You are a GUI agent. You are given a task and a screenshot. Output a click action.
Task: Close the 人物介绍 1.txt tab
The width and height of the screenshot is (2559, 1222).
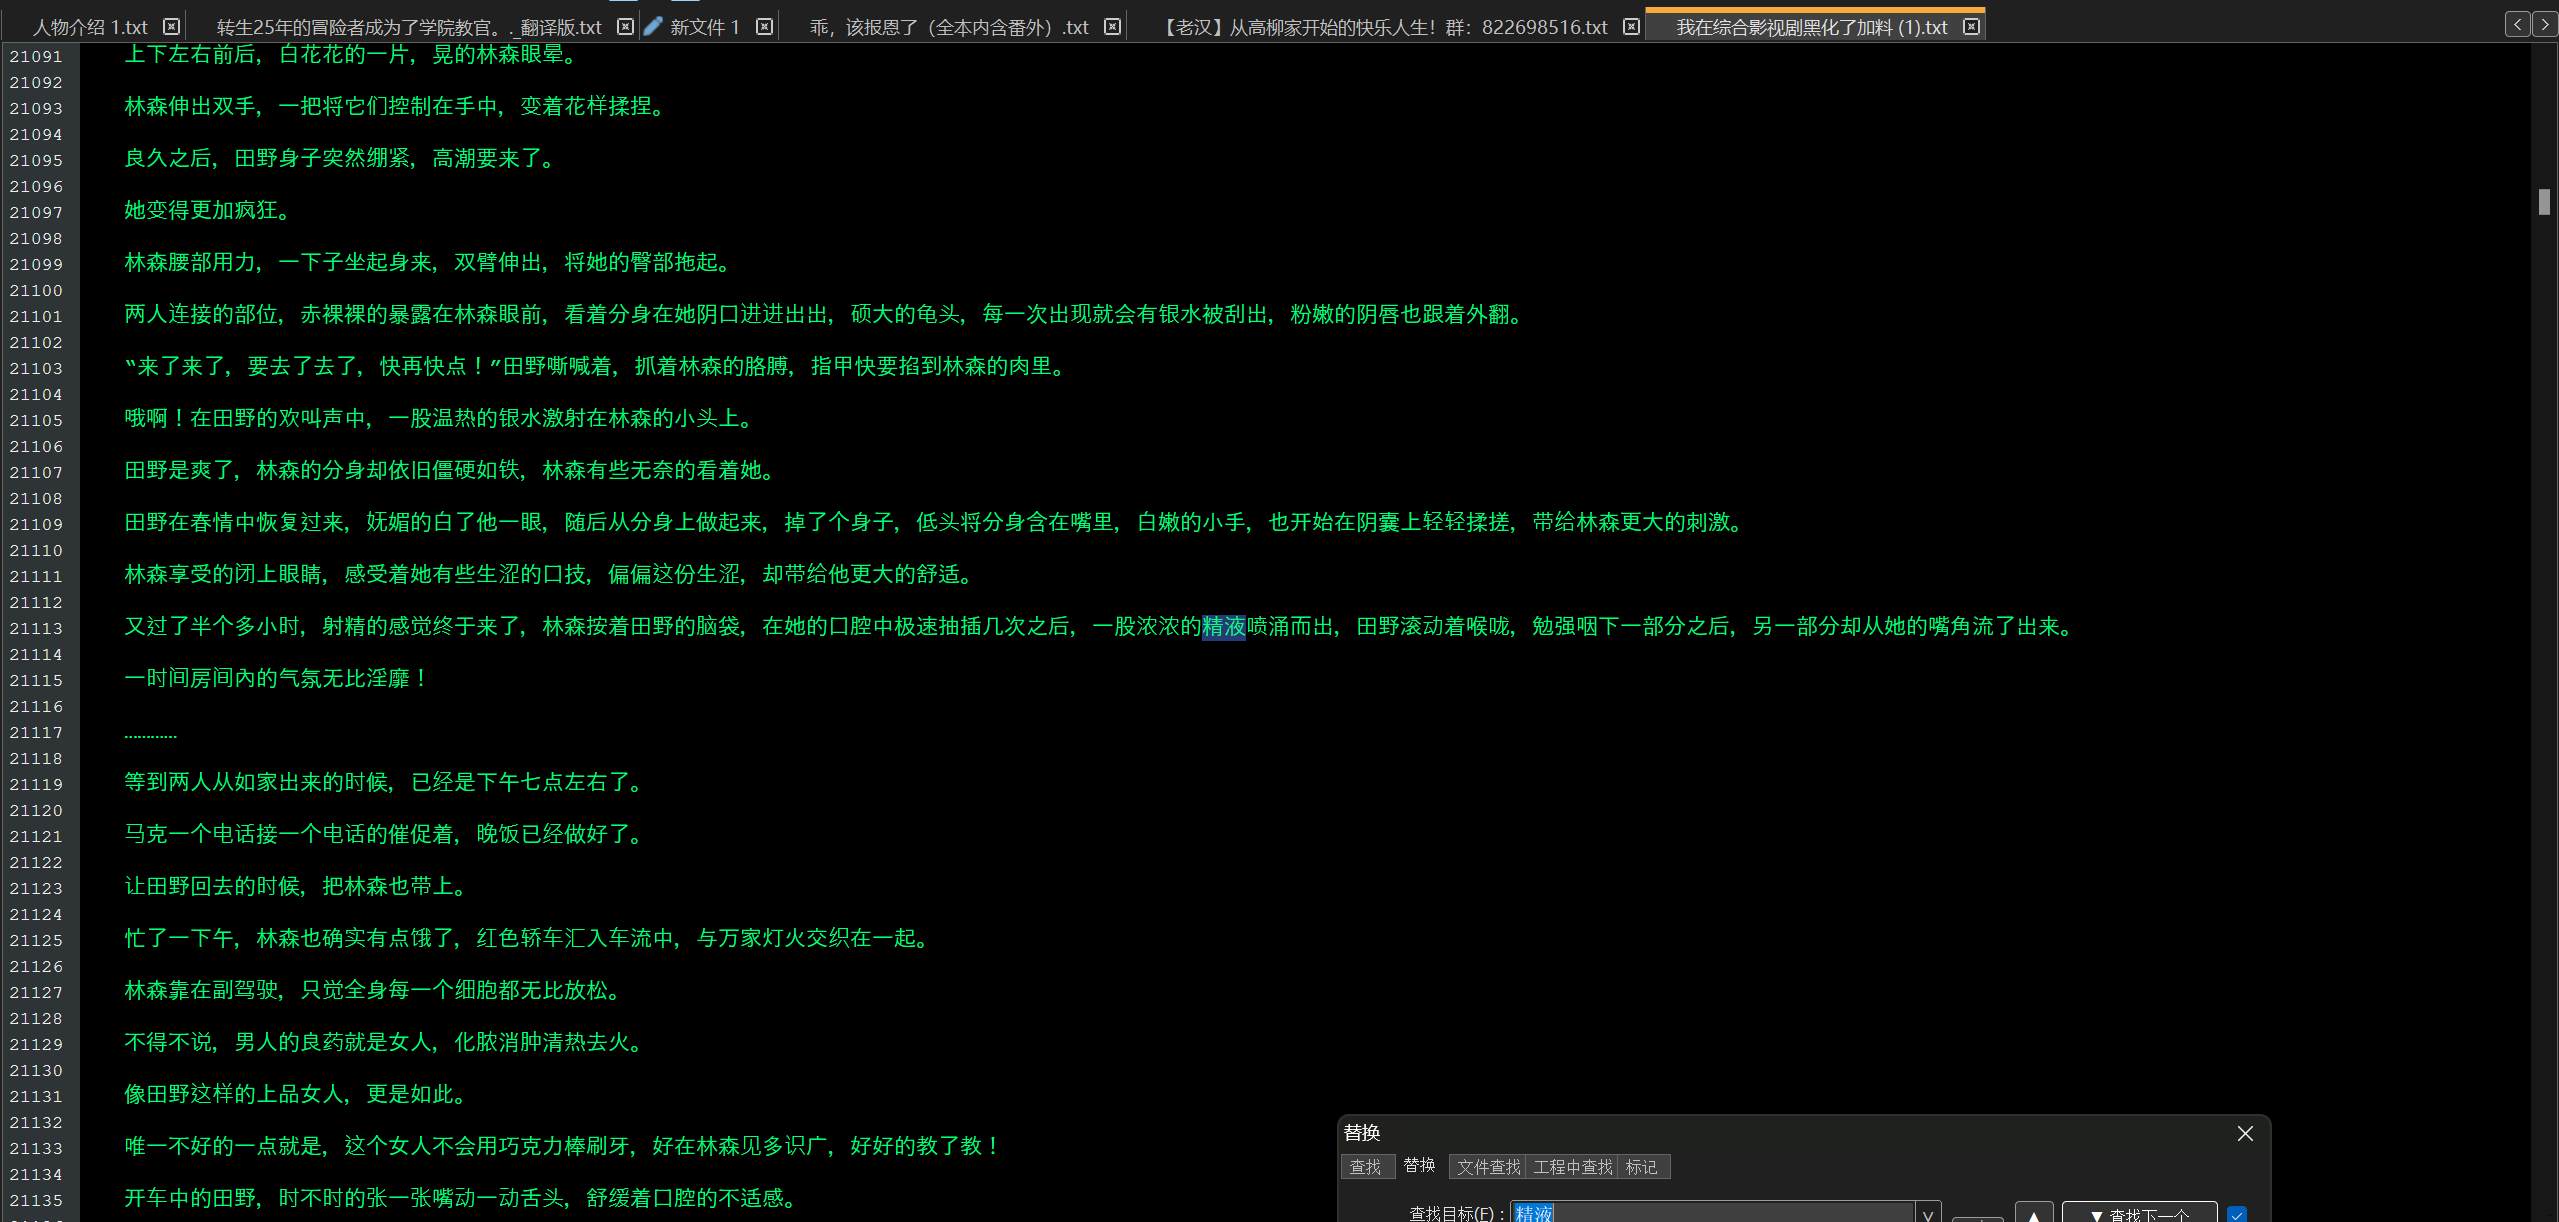(171, 26)
